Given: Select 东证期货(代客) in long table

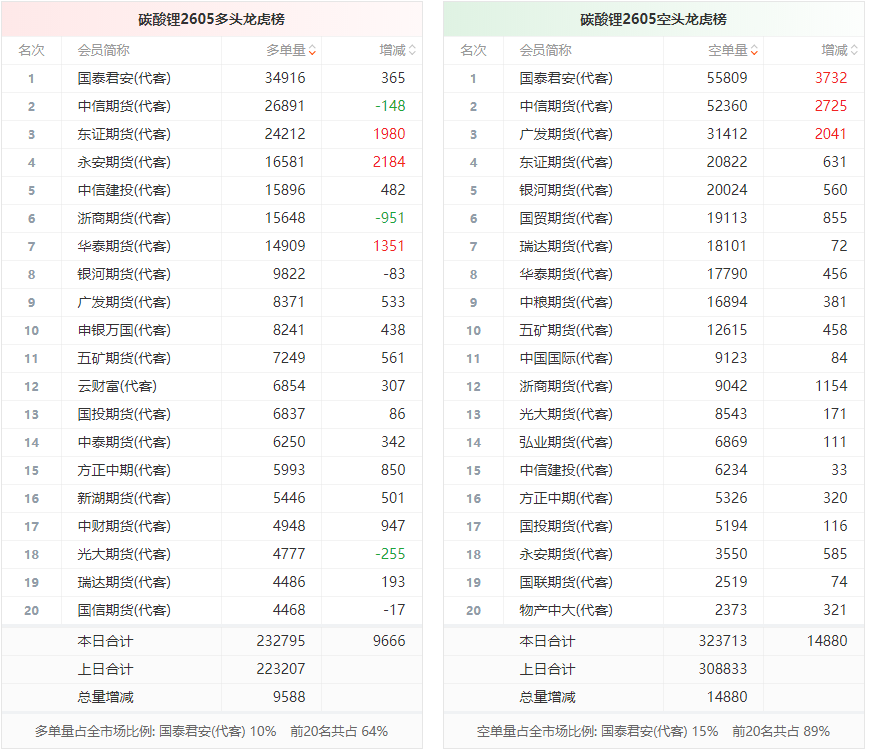Looking at the screenshot, I should 124,134.
